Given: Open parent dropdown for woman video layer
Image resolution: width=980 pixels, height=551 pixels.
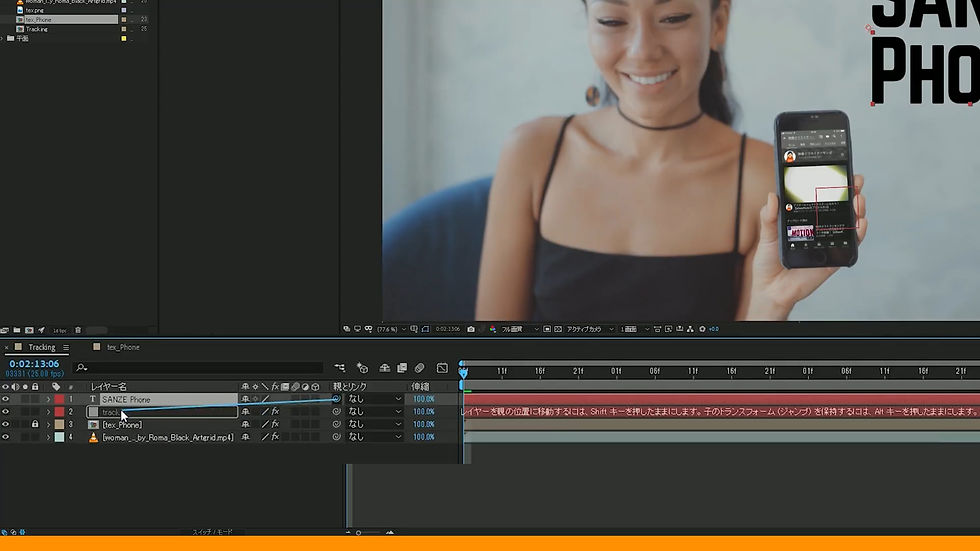Looking at the screenshot, I should click(x=375, y=437).
